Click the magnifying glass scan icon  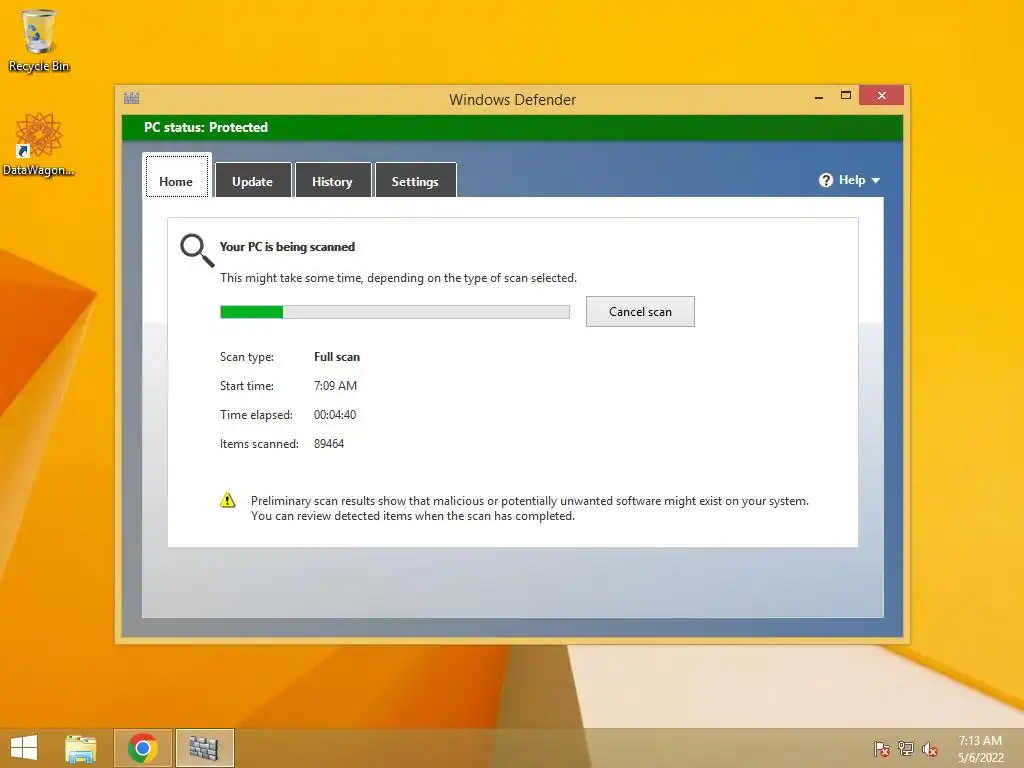pyautogui.click(x=197, y=250)
